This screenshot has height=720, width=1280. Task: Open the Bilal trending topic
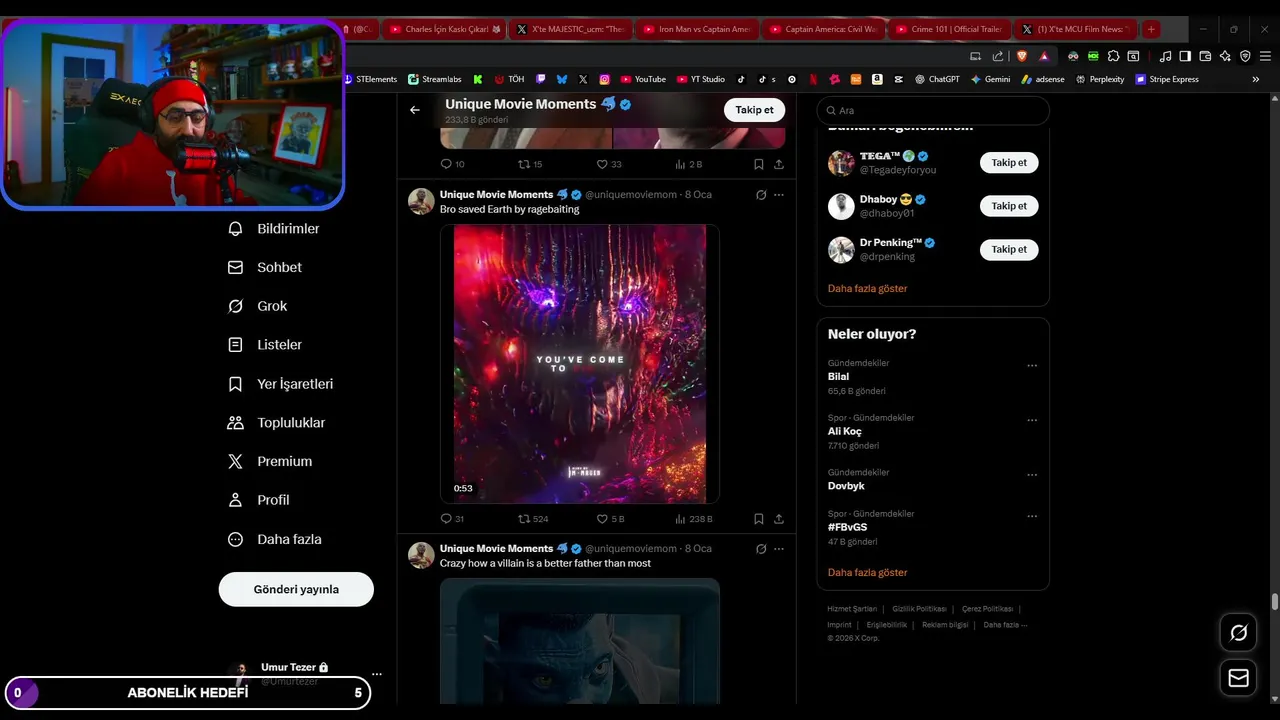(x=838, y=377)
